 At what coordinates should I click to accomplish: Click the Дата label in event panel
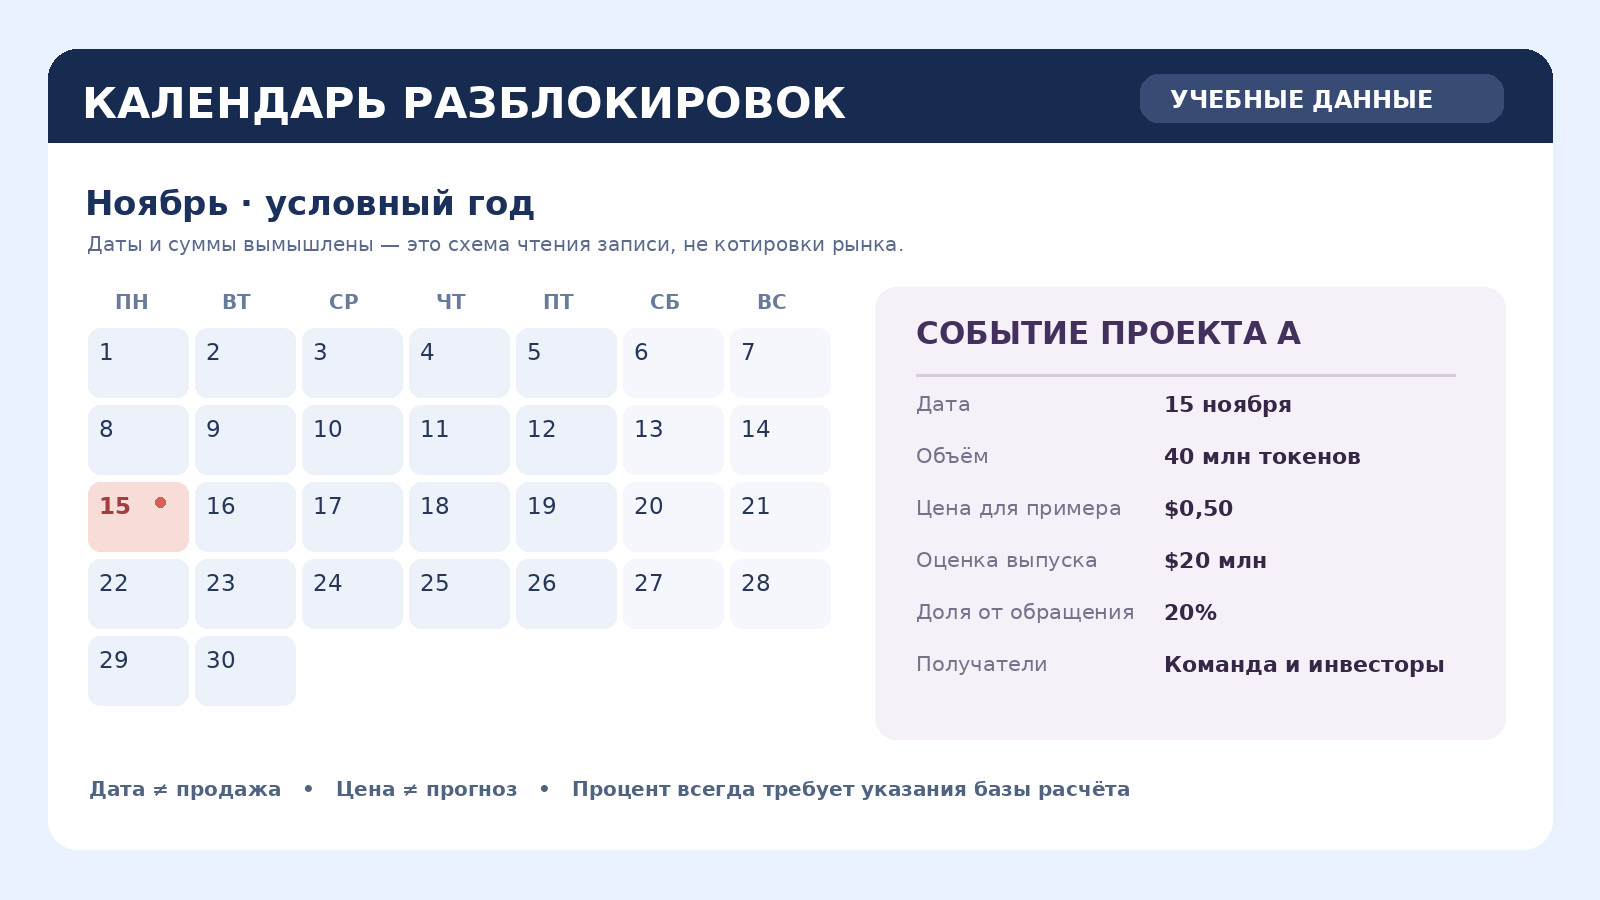pyautogui.click(x=943, y=404)
